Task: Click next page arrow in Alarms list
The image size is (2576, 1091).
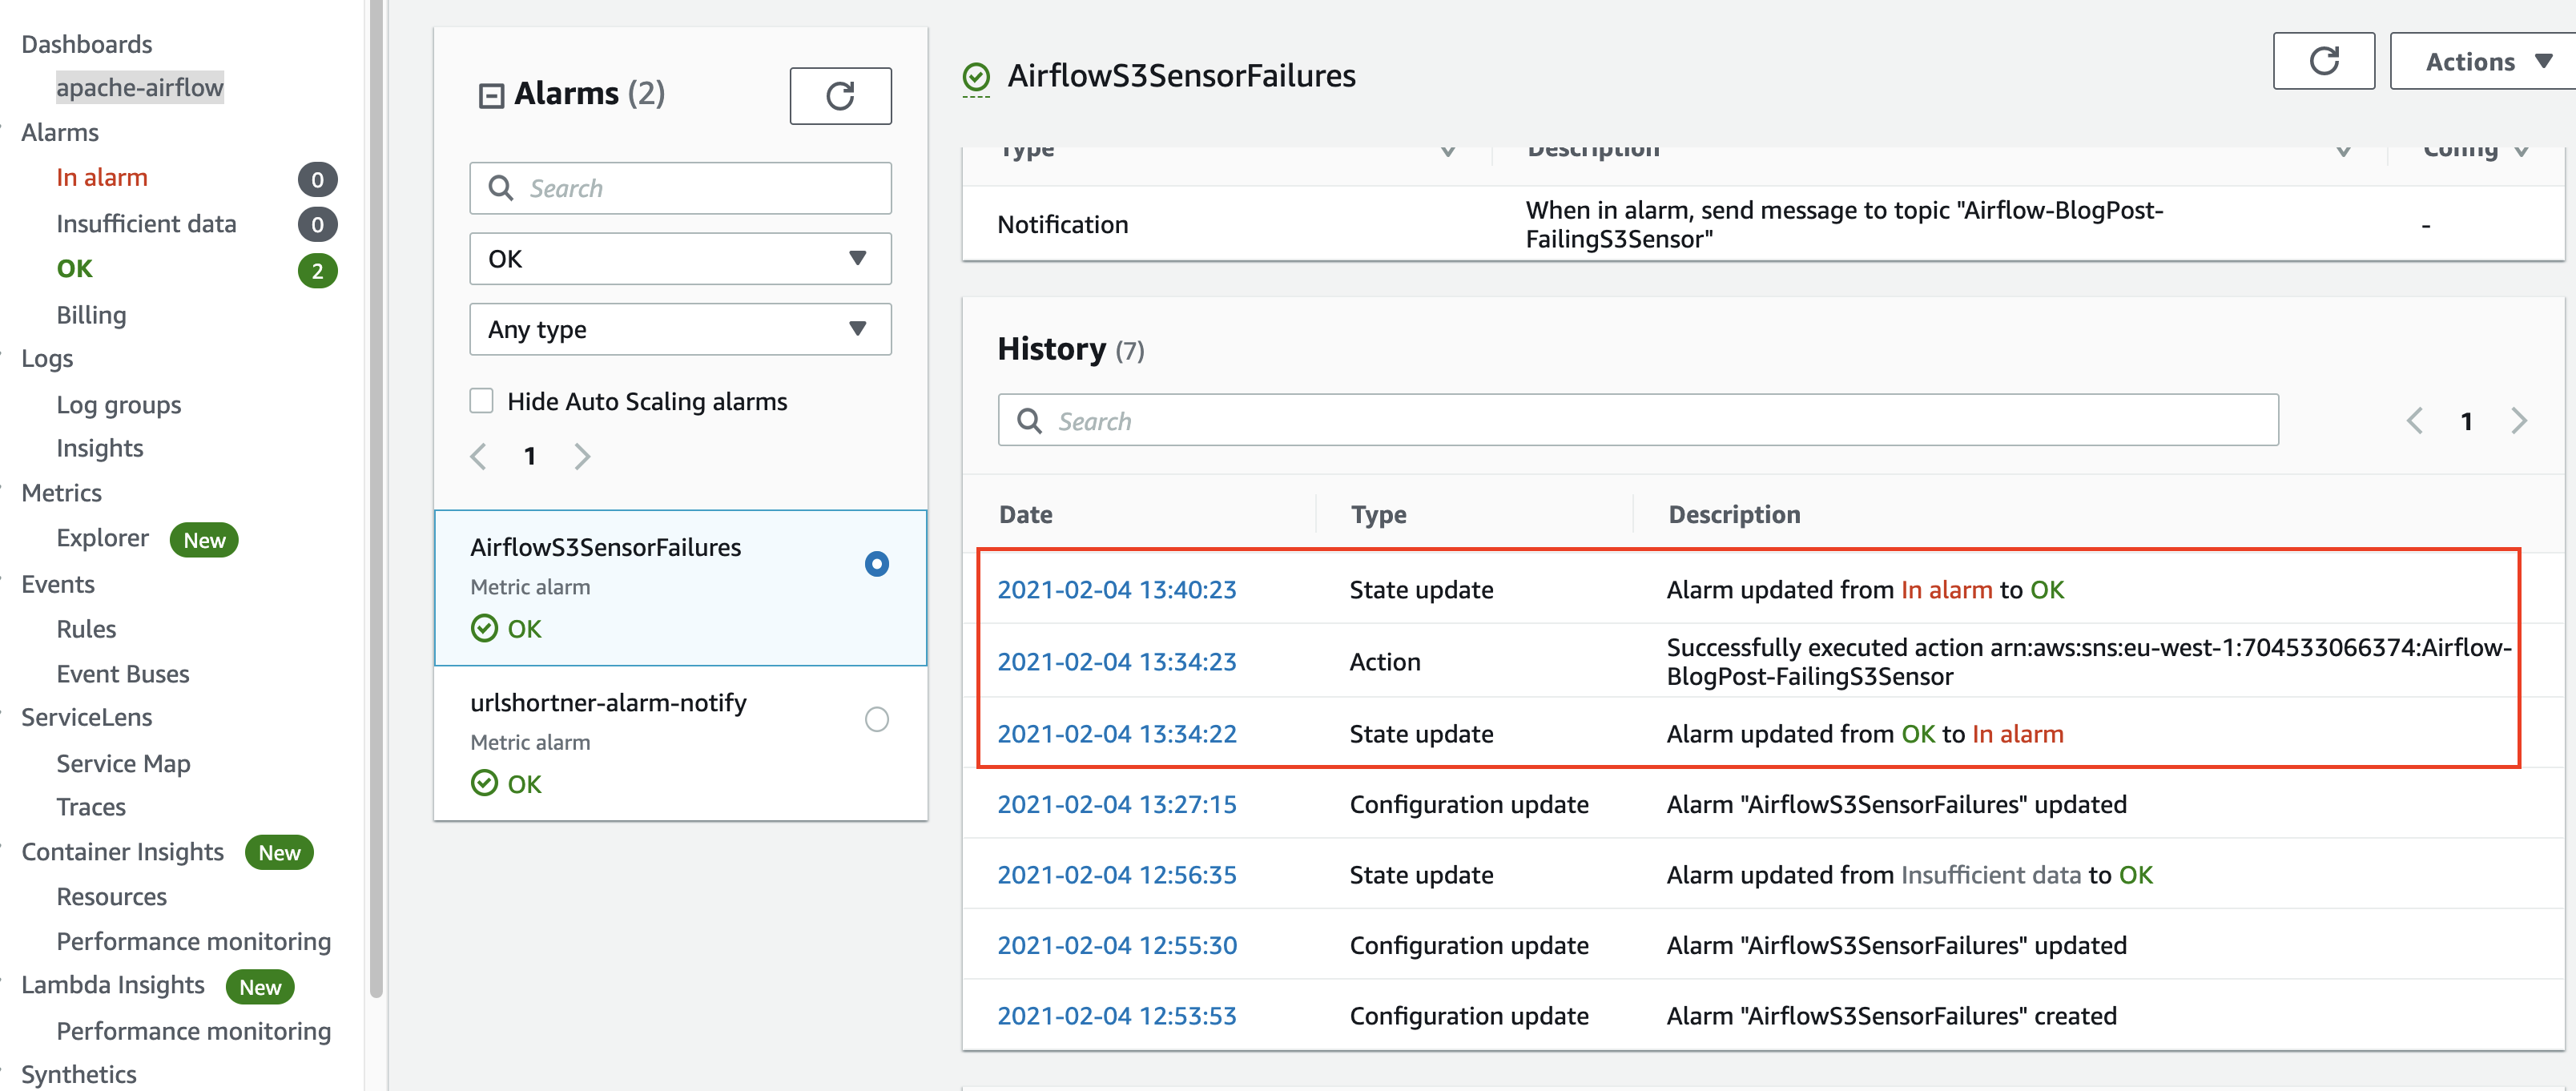Action: coord(582,457)
